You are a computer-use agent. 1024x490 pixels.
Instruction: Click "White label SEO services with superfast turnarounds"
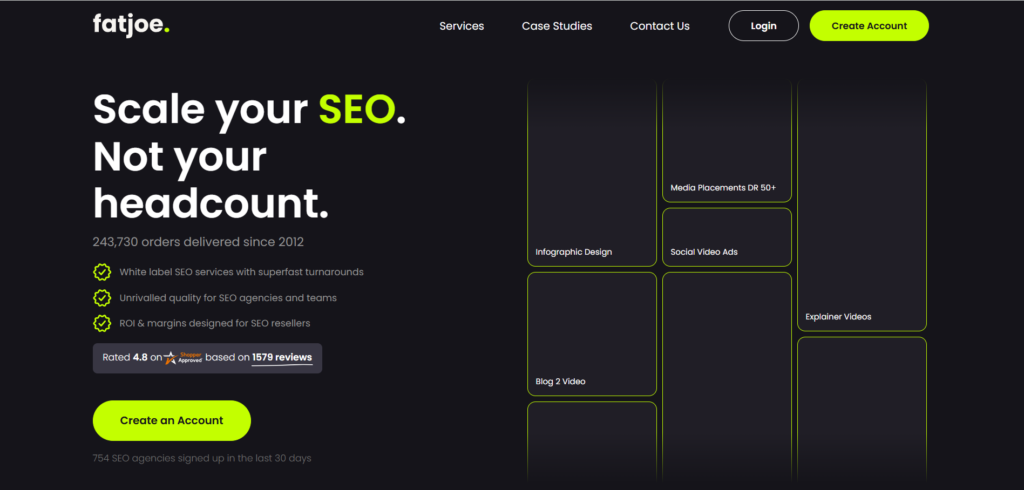tap(241, 272)
